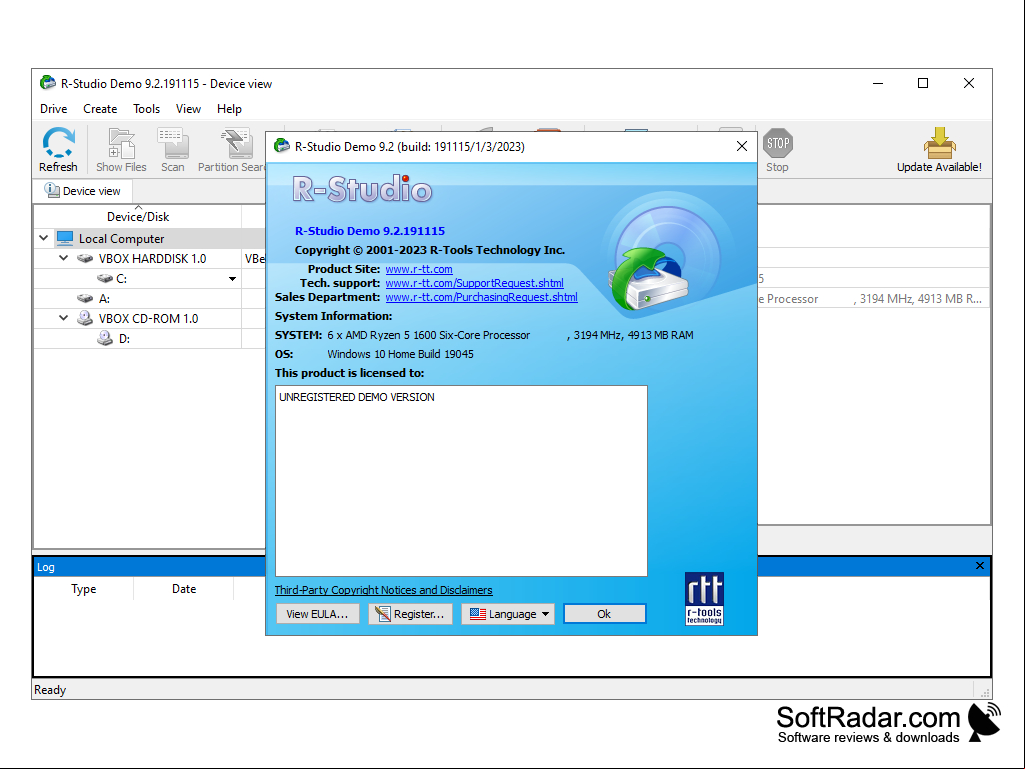Collapse the Local Computer tree node
Image resolution: width=1025 pixels, height=769 pixels.
click(x=44, y=238)
